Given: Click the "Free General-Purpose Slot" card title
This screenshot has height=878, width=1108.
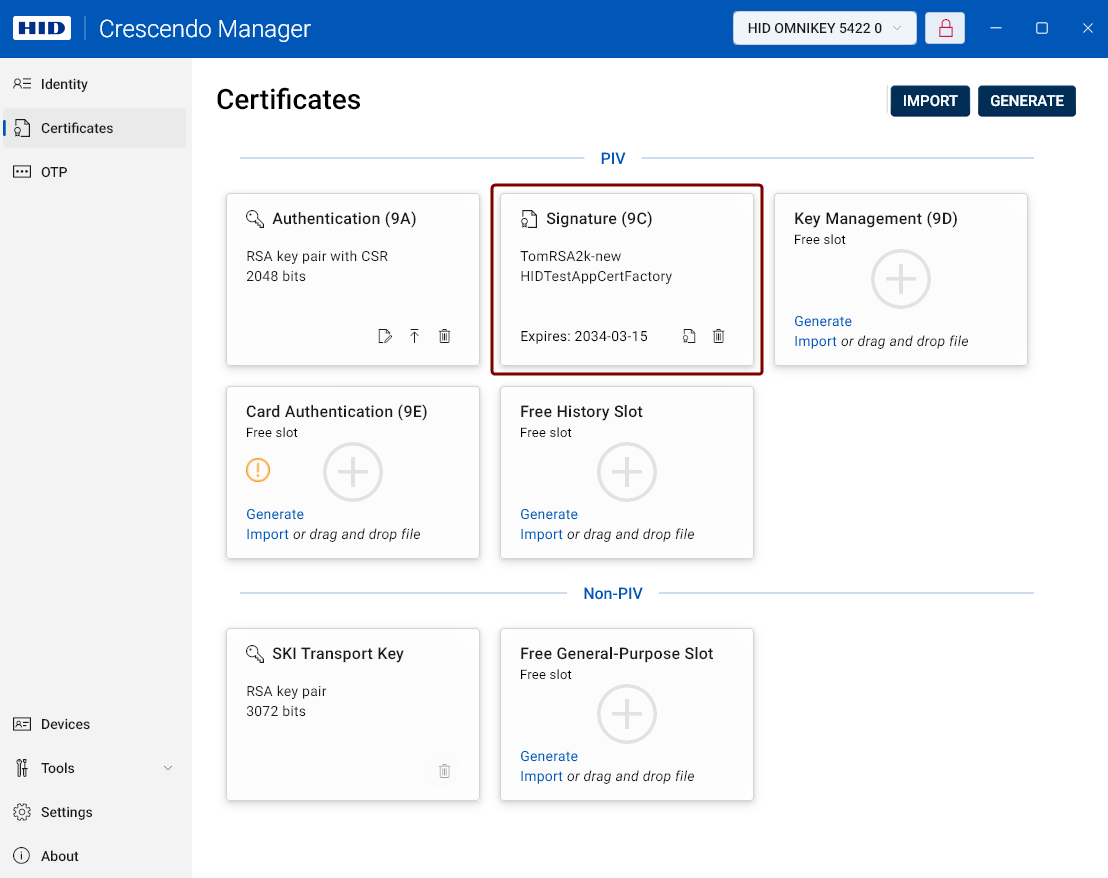Looking at the screenshot, I should pos(617,653).
